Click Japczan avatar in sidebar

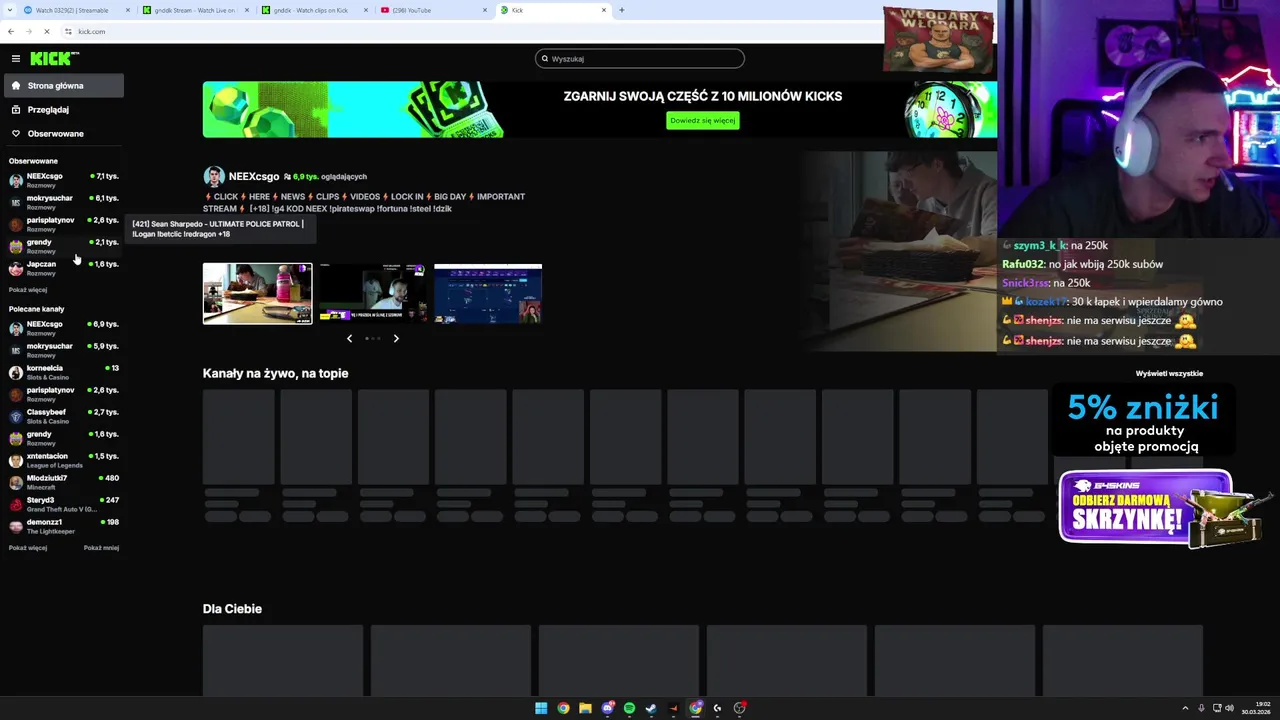pyautogui.click(x=16, y=268)
